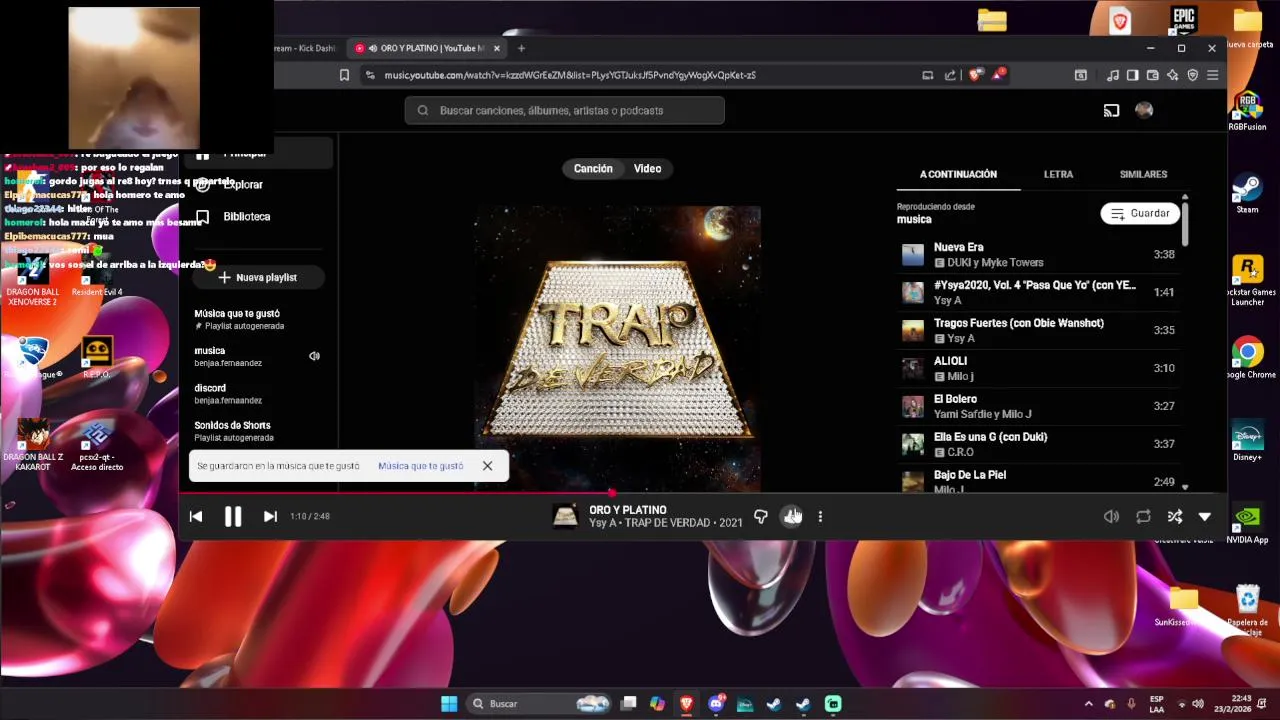This screenshot has height=720, width=1280.
Task: Click the address bar URL
Action: pos(570,75)
